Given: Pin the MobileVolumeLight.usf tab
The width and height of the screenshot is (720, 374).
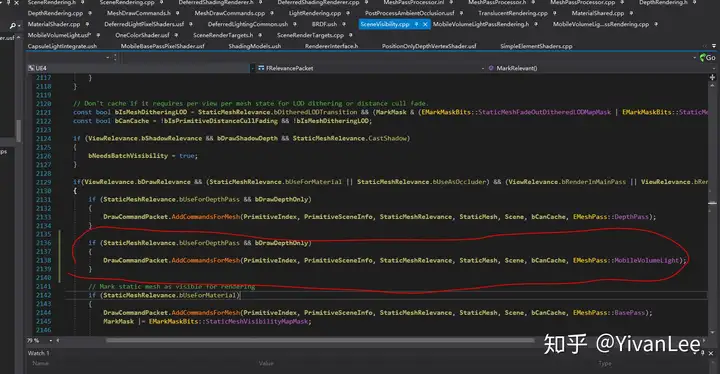Looking at the screenshot, I should [x=98, y=35].
